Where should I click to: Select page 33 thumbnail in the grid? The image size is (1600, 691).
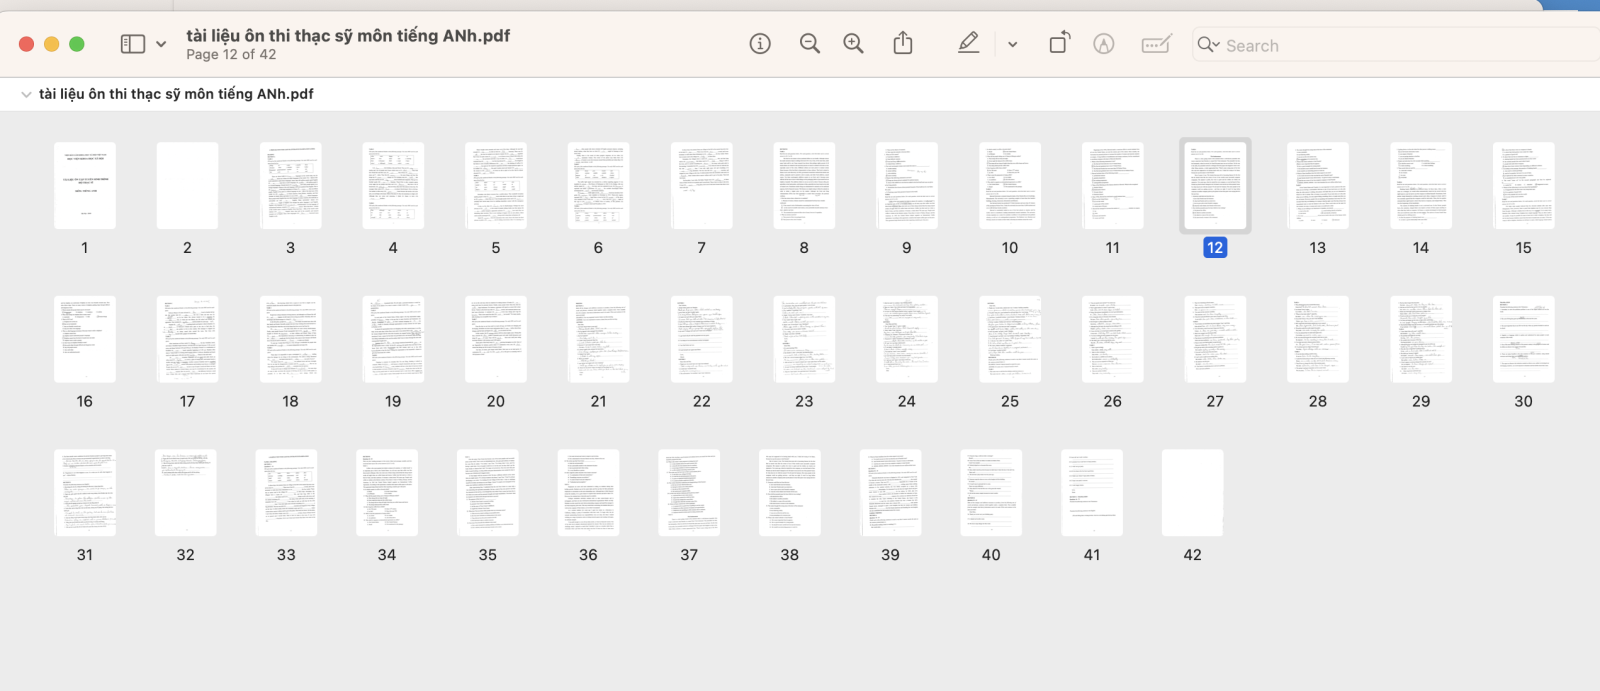tap(286, 493)
